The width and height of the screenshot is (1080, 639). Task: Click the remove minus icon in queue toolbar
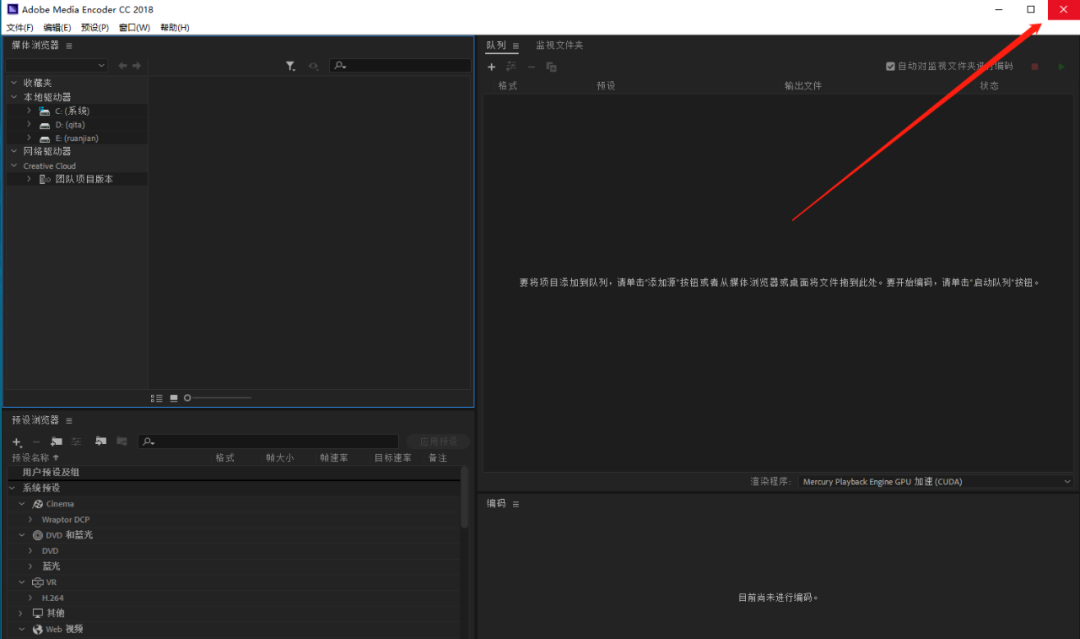[x=531, y=67]
